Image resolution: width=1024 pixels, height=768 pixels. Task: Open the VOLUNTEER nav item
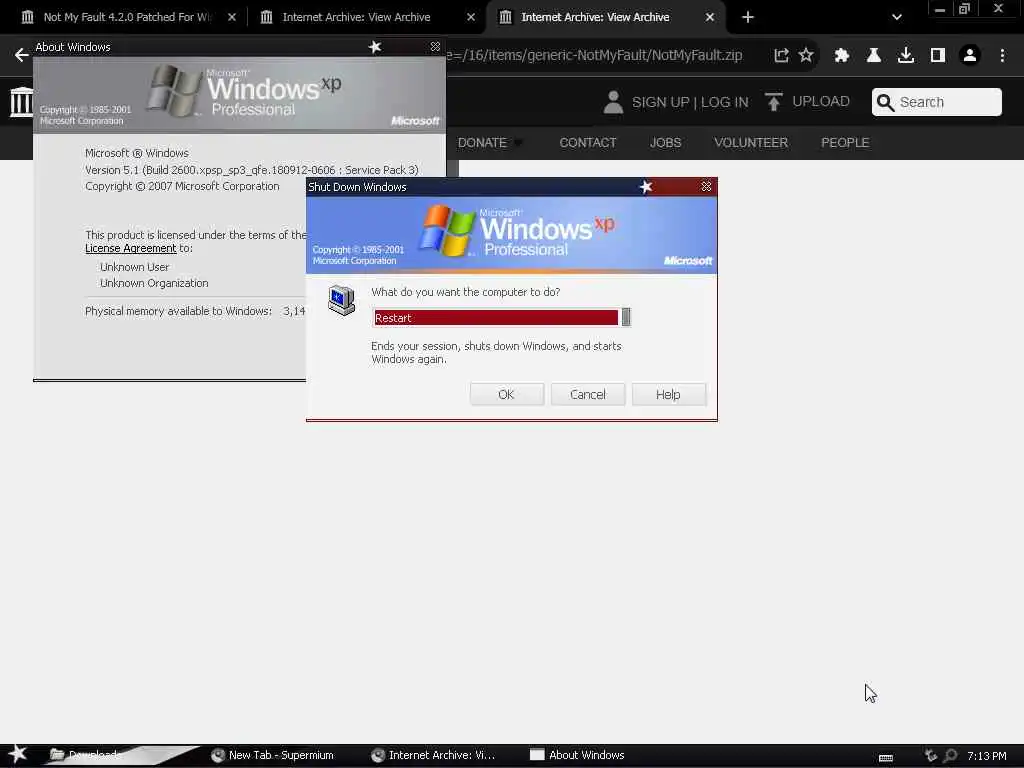pos(751,142)
